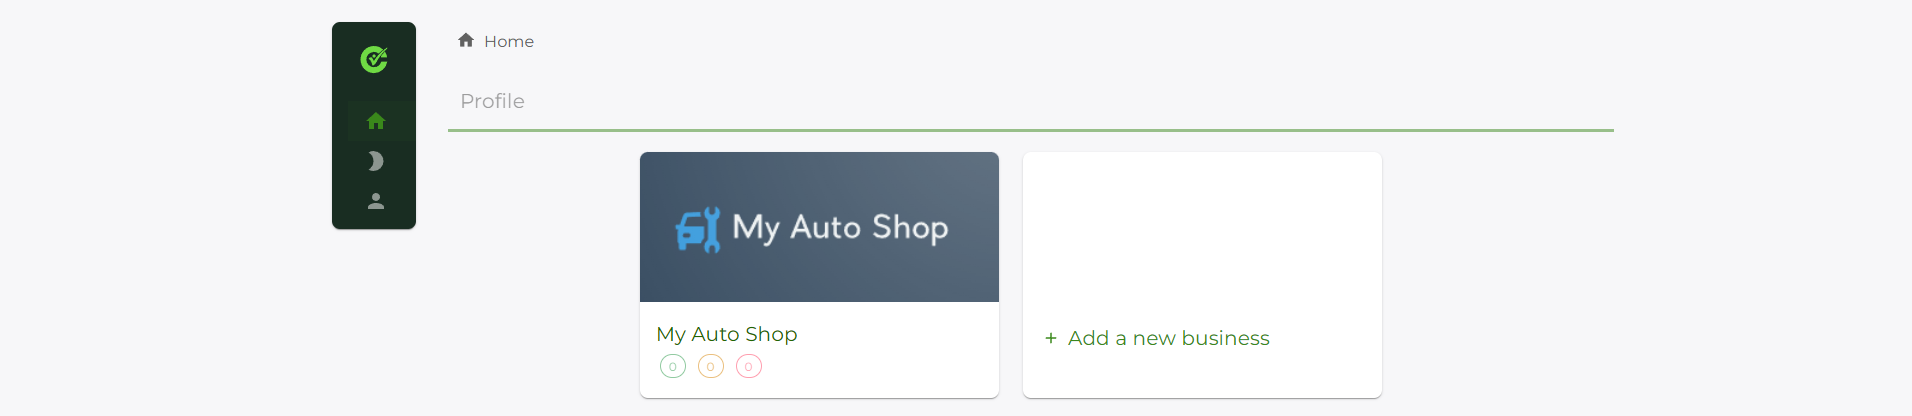Click the green underline below Profile tab
The image size is (1912, 416).
(1030, 130)
